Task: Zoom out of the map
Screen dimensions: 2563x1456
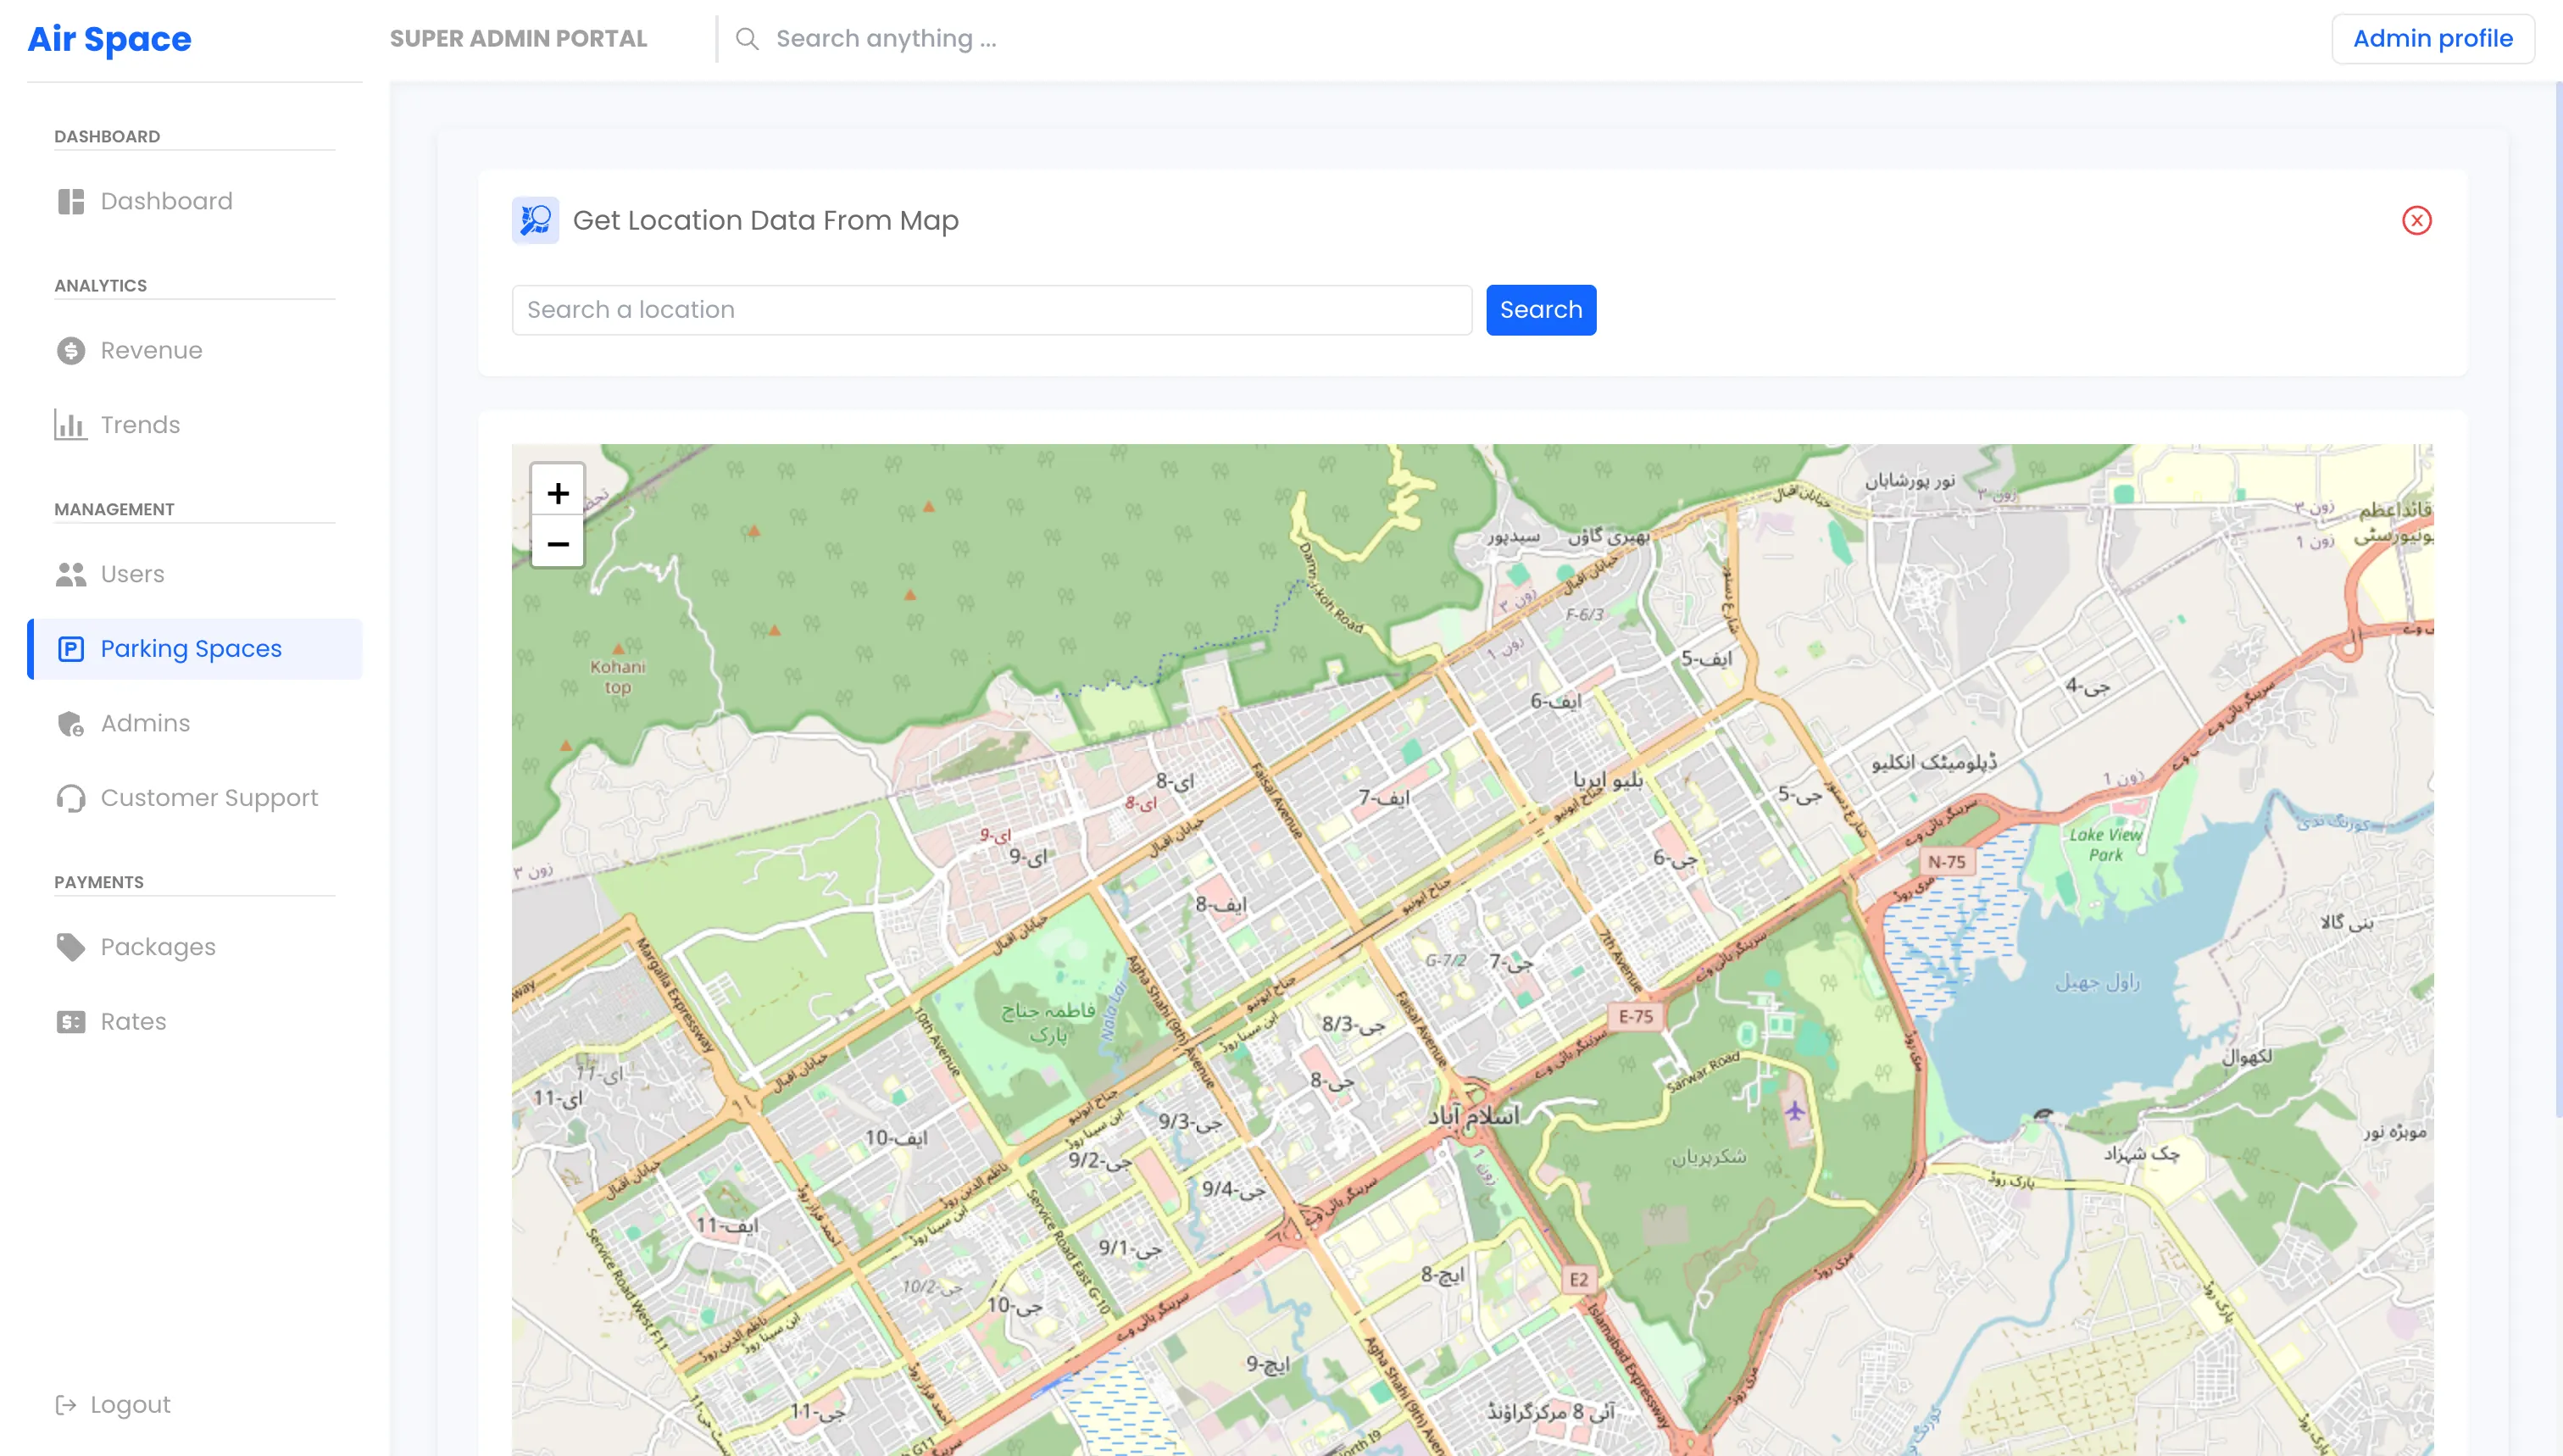Action: (558, 543)
